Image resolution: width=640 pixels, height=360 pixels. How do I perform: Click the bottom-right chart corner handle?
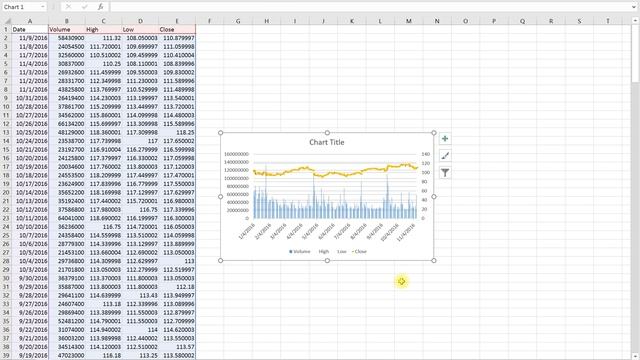434,260
